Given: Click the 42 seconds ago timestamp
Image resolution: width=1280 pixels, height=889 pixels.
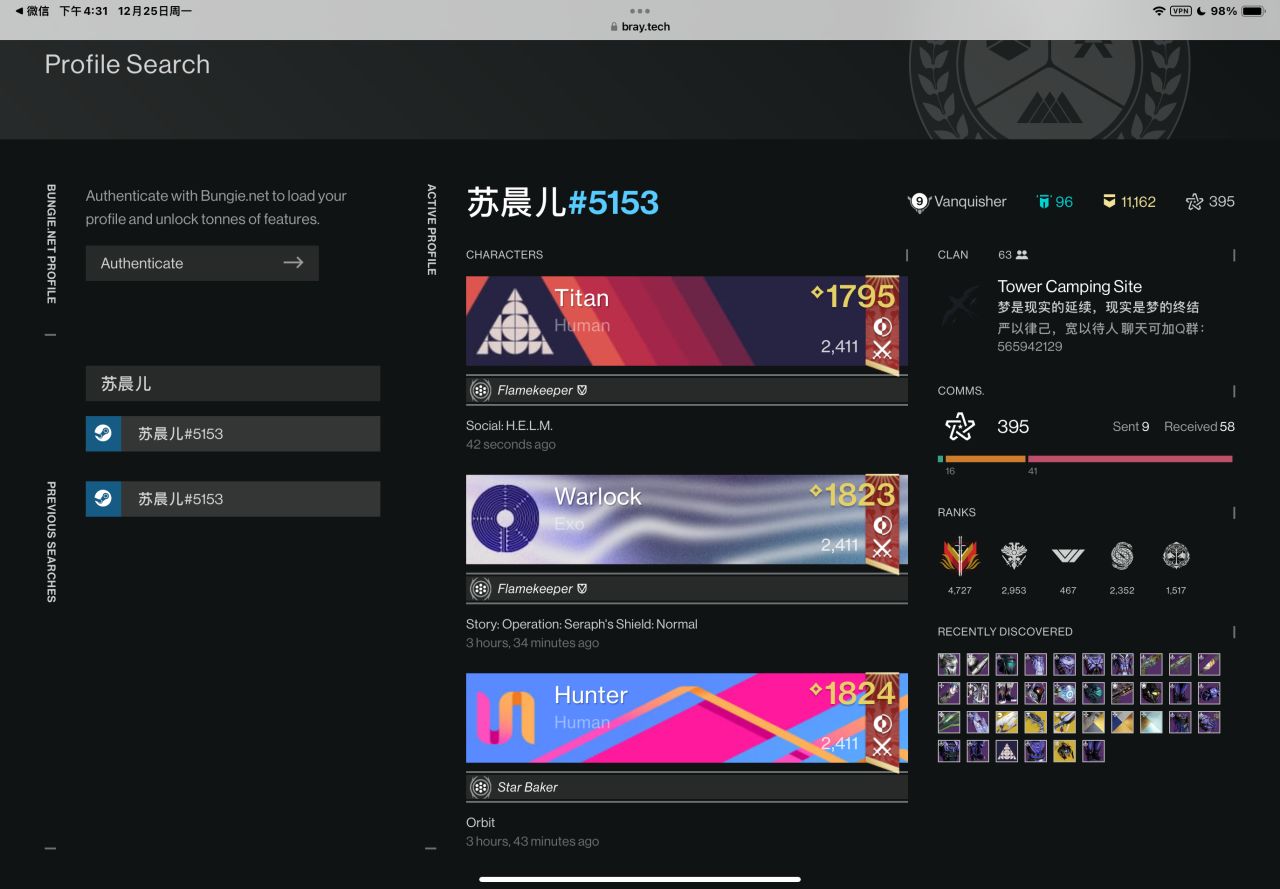Looking at the screenshot, I should [x=511, y=445].
